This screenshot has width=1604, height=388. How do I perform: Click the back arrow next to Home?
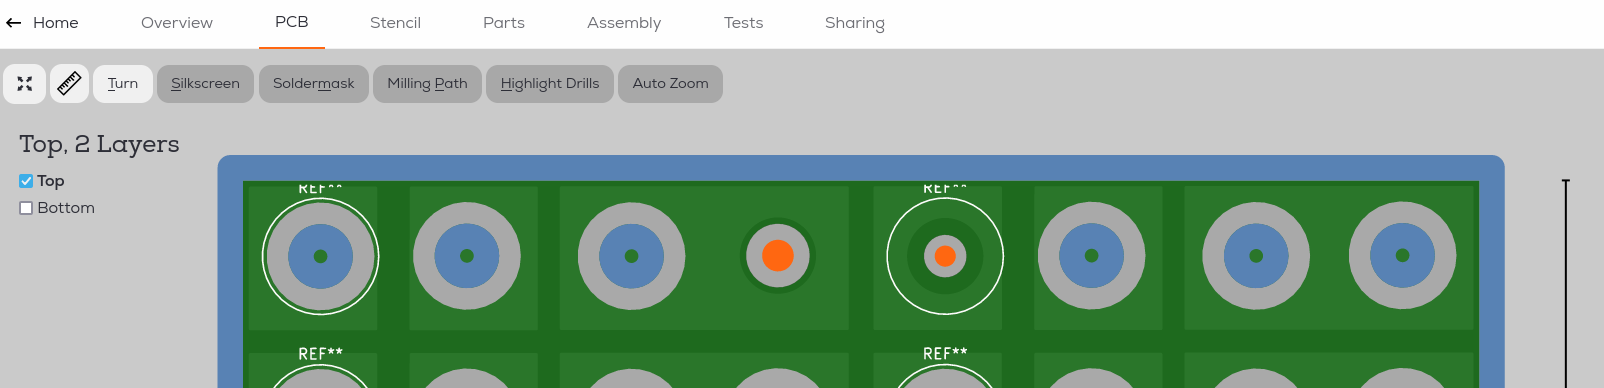[14, 23]
